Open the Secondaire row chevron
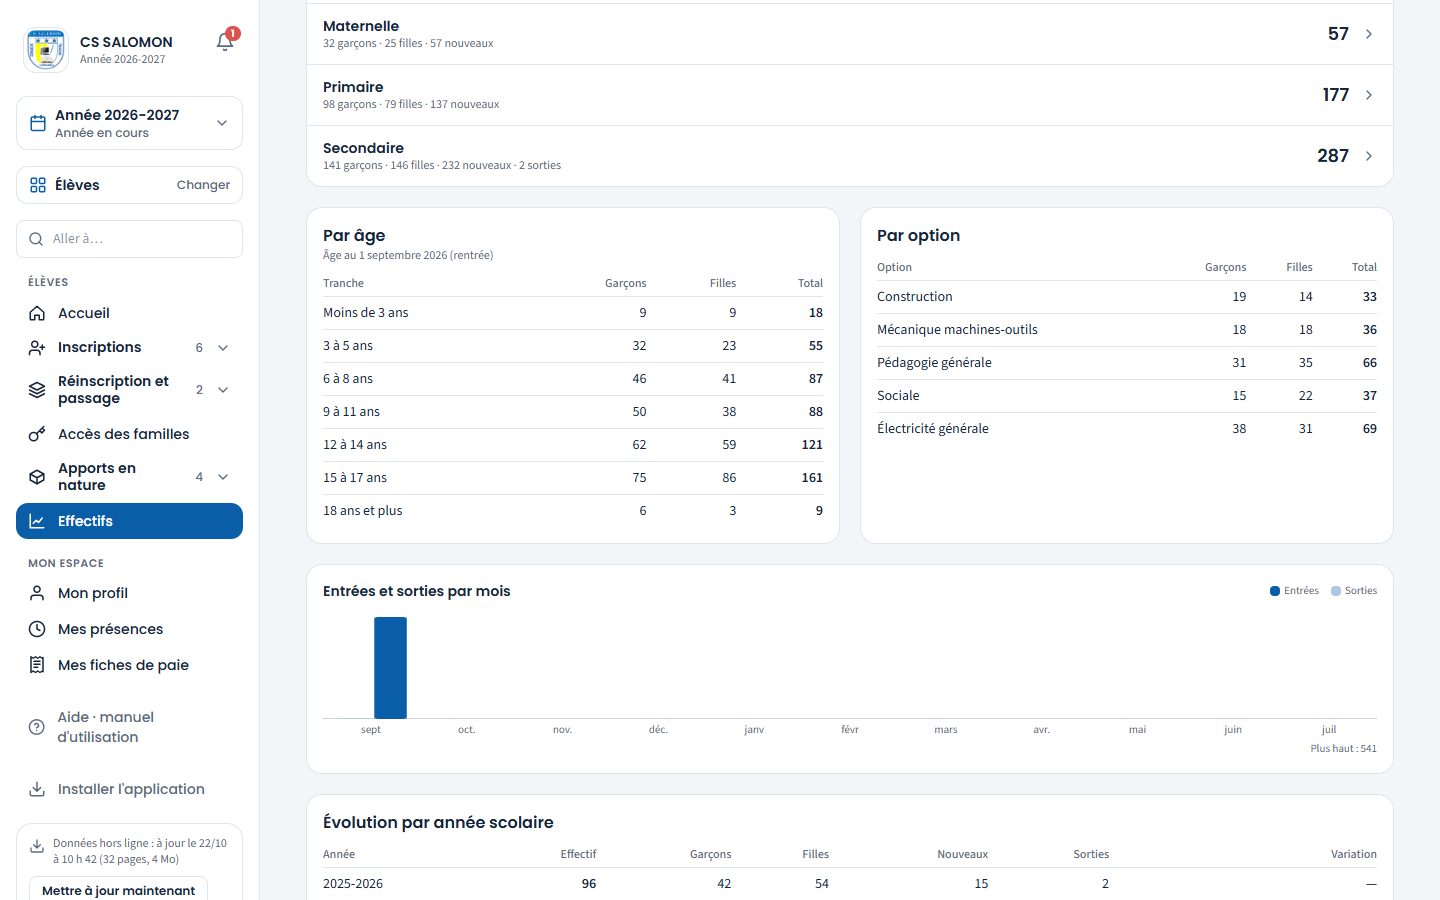This screenshot has width=1440, height=900. (1369, 156)
